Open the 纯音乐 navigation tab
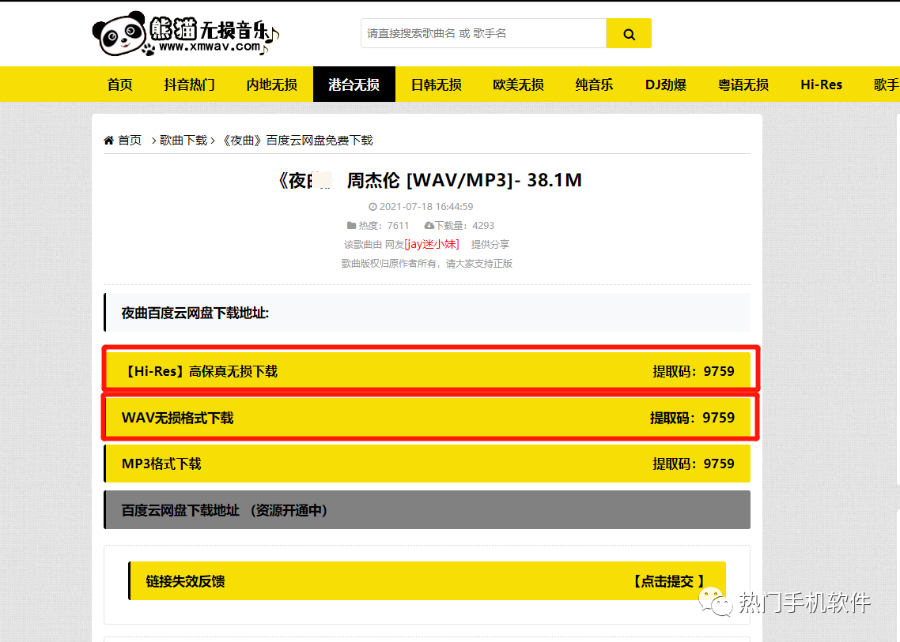This screenshot has width=900, height=642. [594, 85]
